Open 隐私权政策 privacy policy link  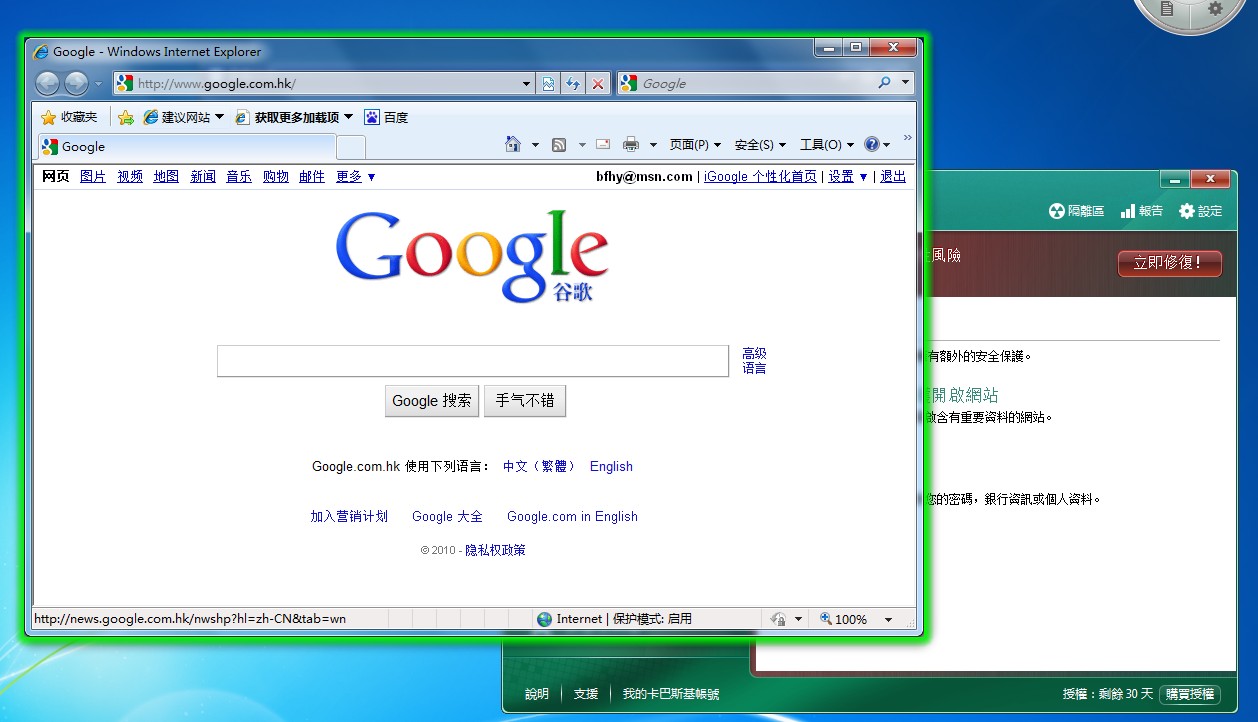495,550
